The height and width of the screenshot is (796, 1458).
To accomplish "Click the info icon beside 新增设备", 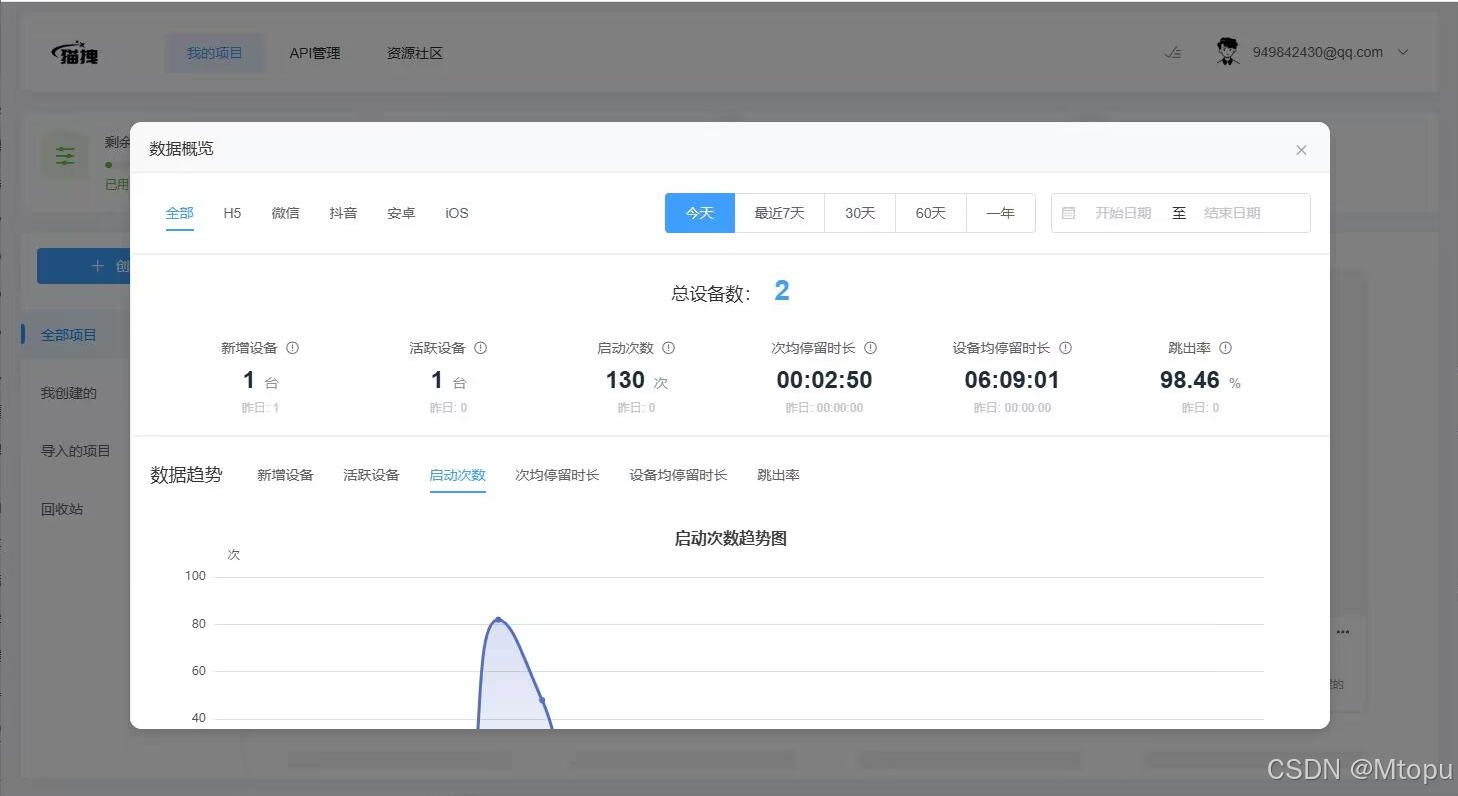I will click(x=291, y=347).
